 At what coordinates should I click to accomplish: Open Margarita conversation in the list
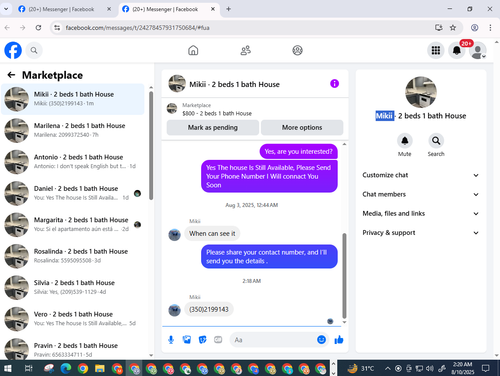click(x=73, y=224)
